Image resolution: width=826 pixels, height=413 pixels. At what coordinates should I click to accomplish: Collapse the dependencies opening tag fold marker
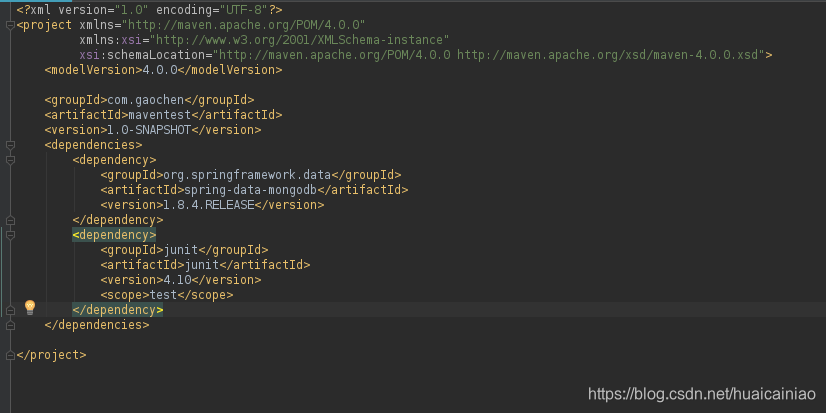[x=10, y=145]
